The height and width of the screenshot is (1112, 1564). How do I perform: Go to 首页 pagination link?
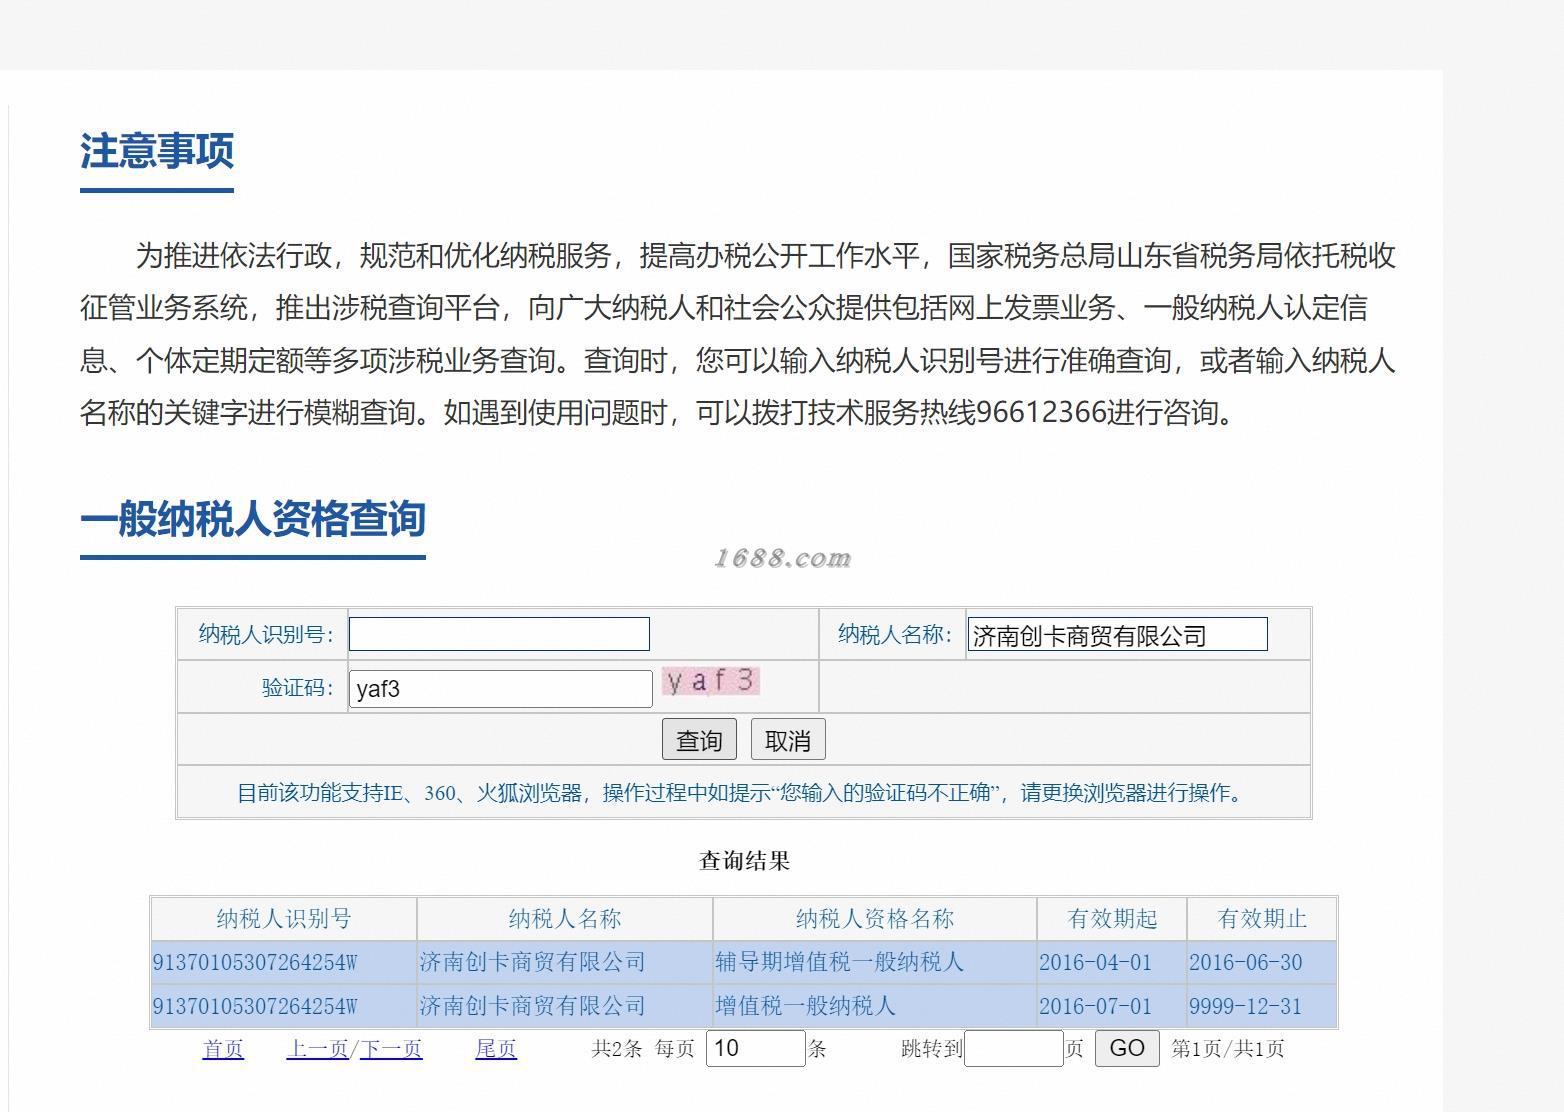(x=223, y=1049)
